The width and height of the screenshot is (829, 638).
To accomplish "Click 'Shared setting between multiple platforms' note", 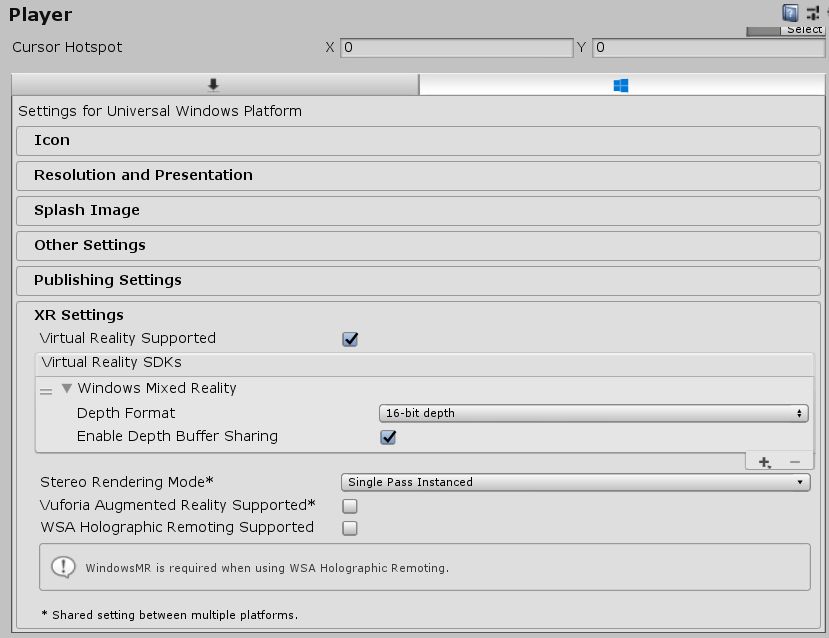I will (x=170, y=615).
